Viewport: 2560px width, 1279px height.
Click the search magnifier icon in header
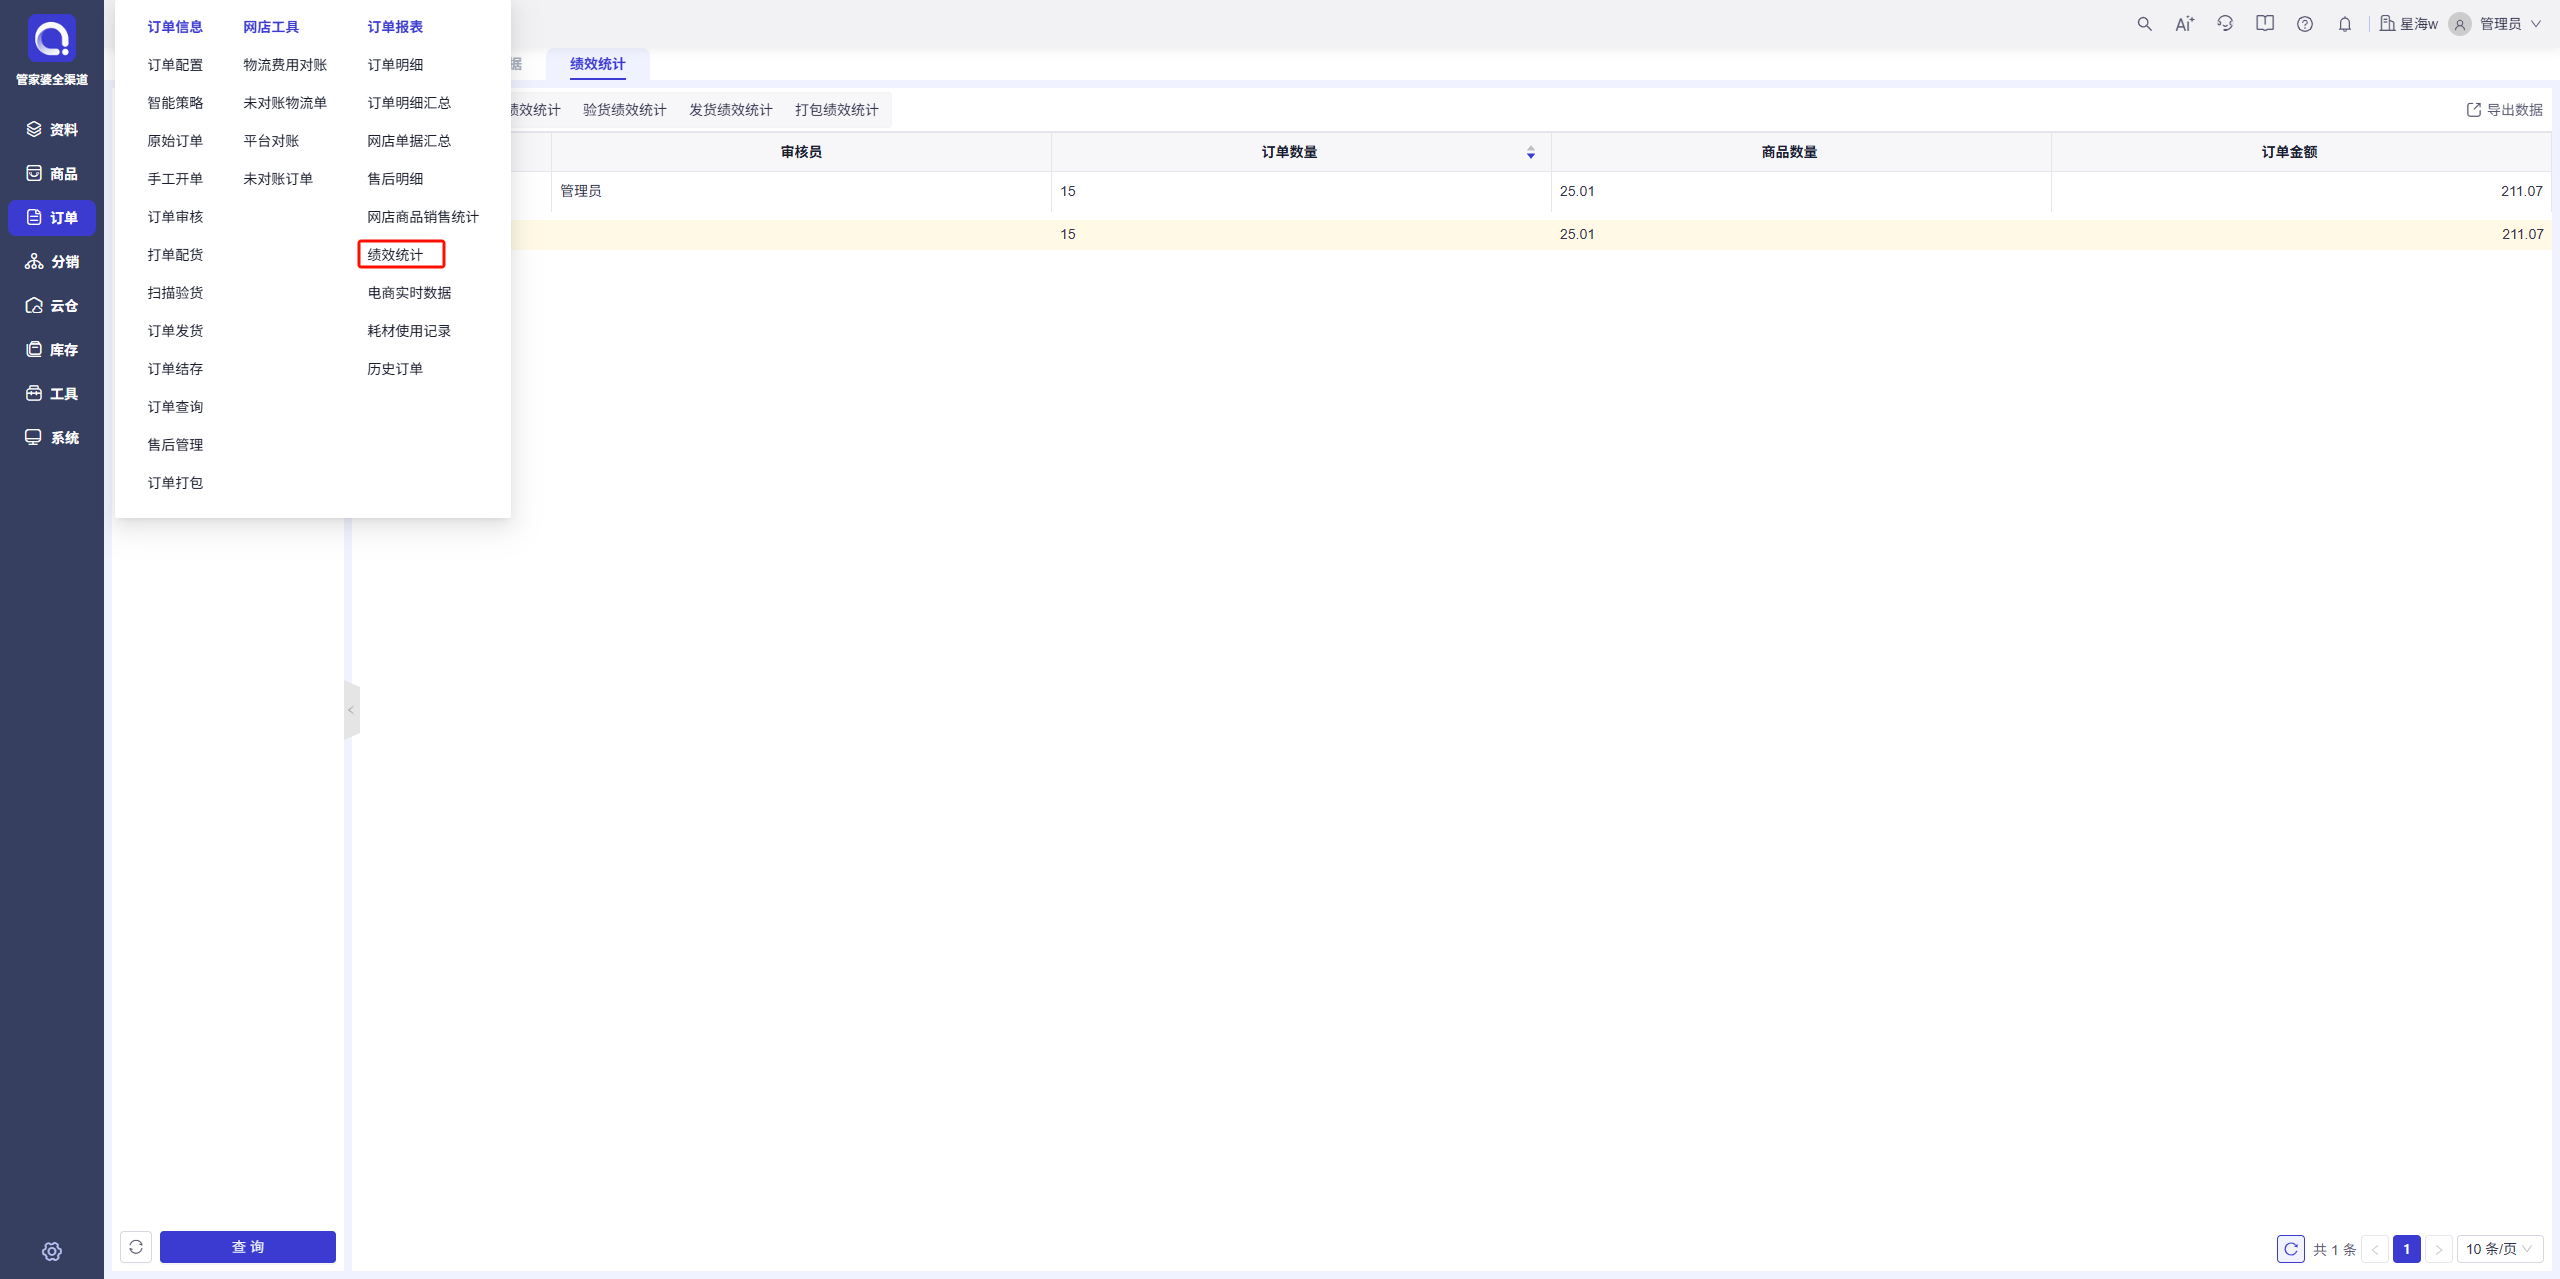[x=2144, y=24]
